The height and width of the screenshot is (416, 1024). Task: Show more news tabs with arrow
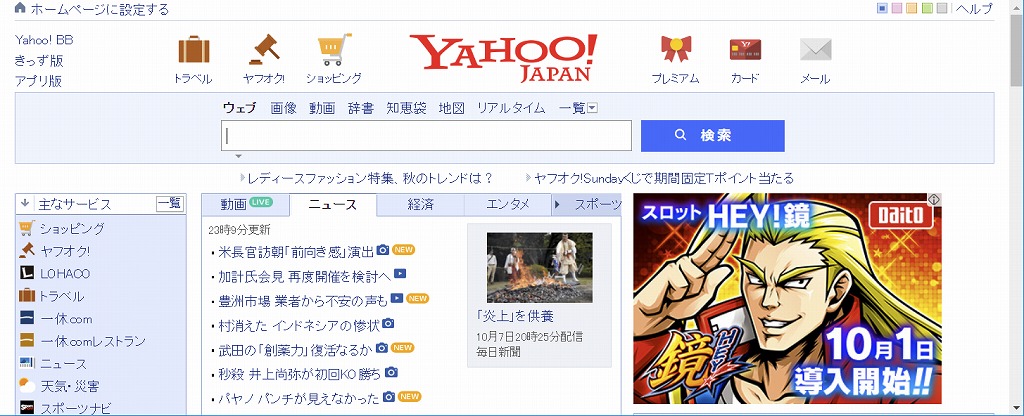click(x=557, y=204)
